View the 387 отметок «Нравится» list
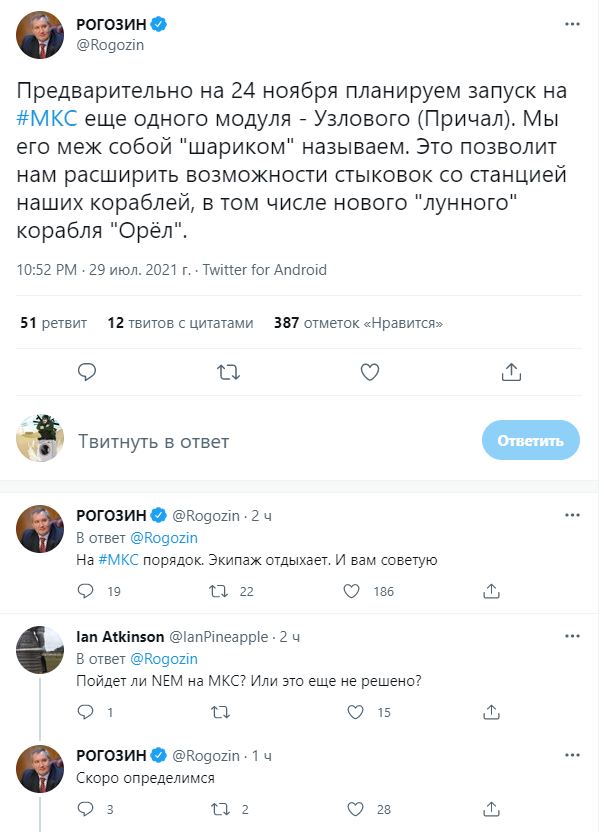Screen dimensions: 604x832 [358, 323]
